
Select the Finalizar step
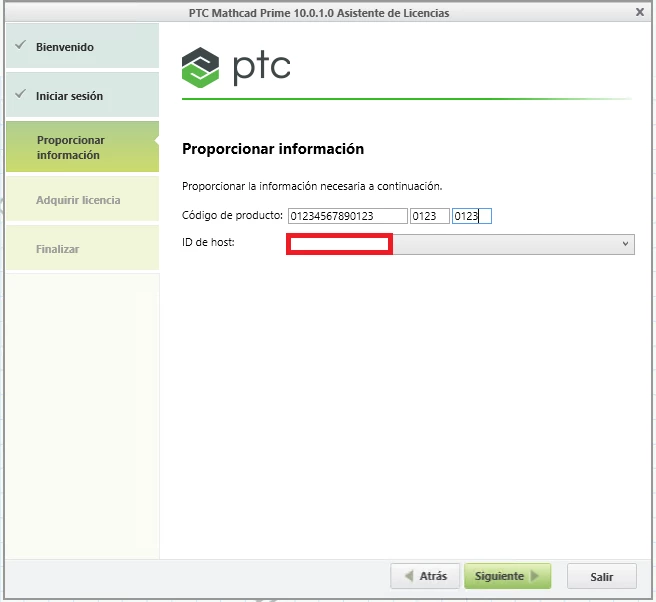[82, 248]
